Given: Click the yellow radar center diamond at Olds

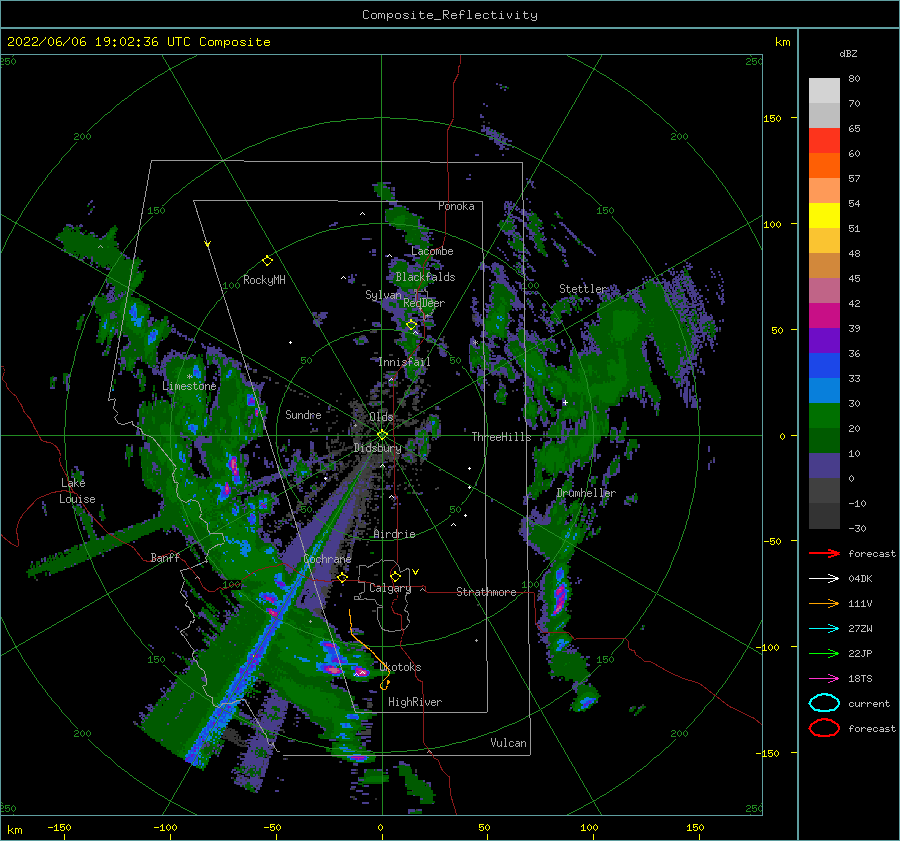Looking at the screenshot, I should [382, 435].
